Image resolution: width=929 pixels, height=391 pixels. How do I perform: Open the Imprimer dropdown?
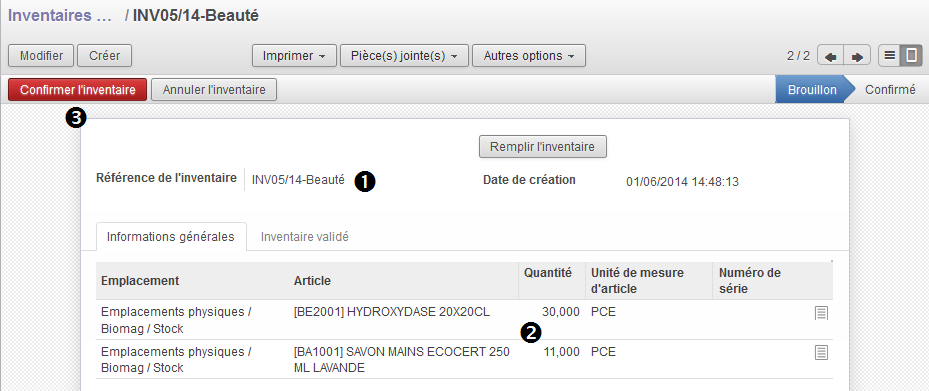pyautogui.click(x=294, y=56)
